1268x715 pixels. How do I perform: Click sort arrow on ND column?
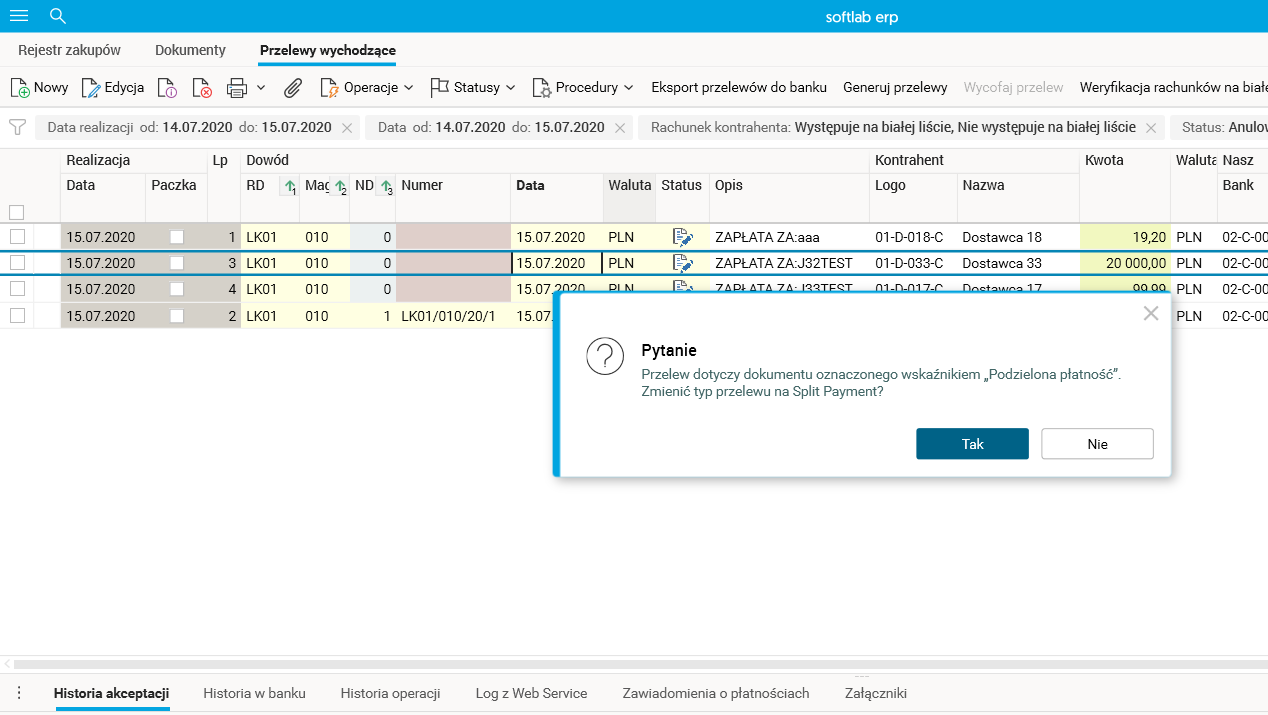[385, 186]
